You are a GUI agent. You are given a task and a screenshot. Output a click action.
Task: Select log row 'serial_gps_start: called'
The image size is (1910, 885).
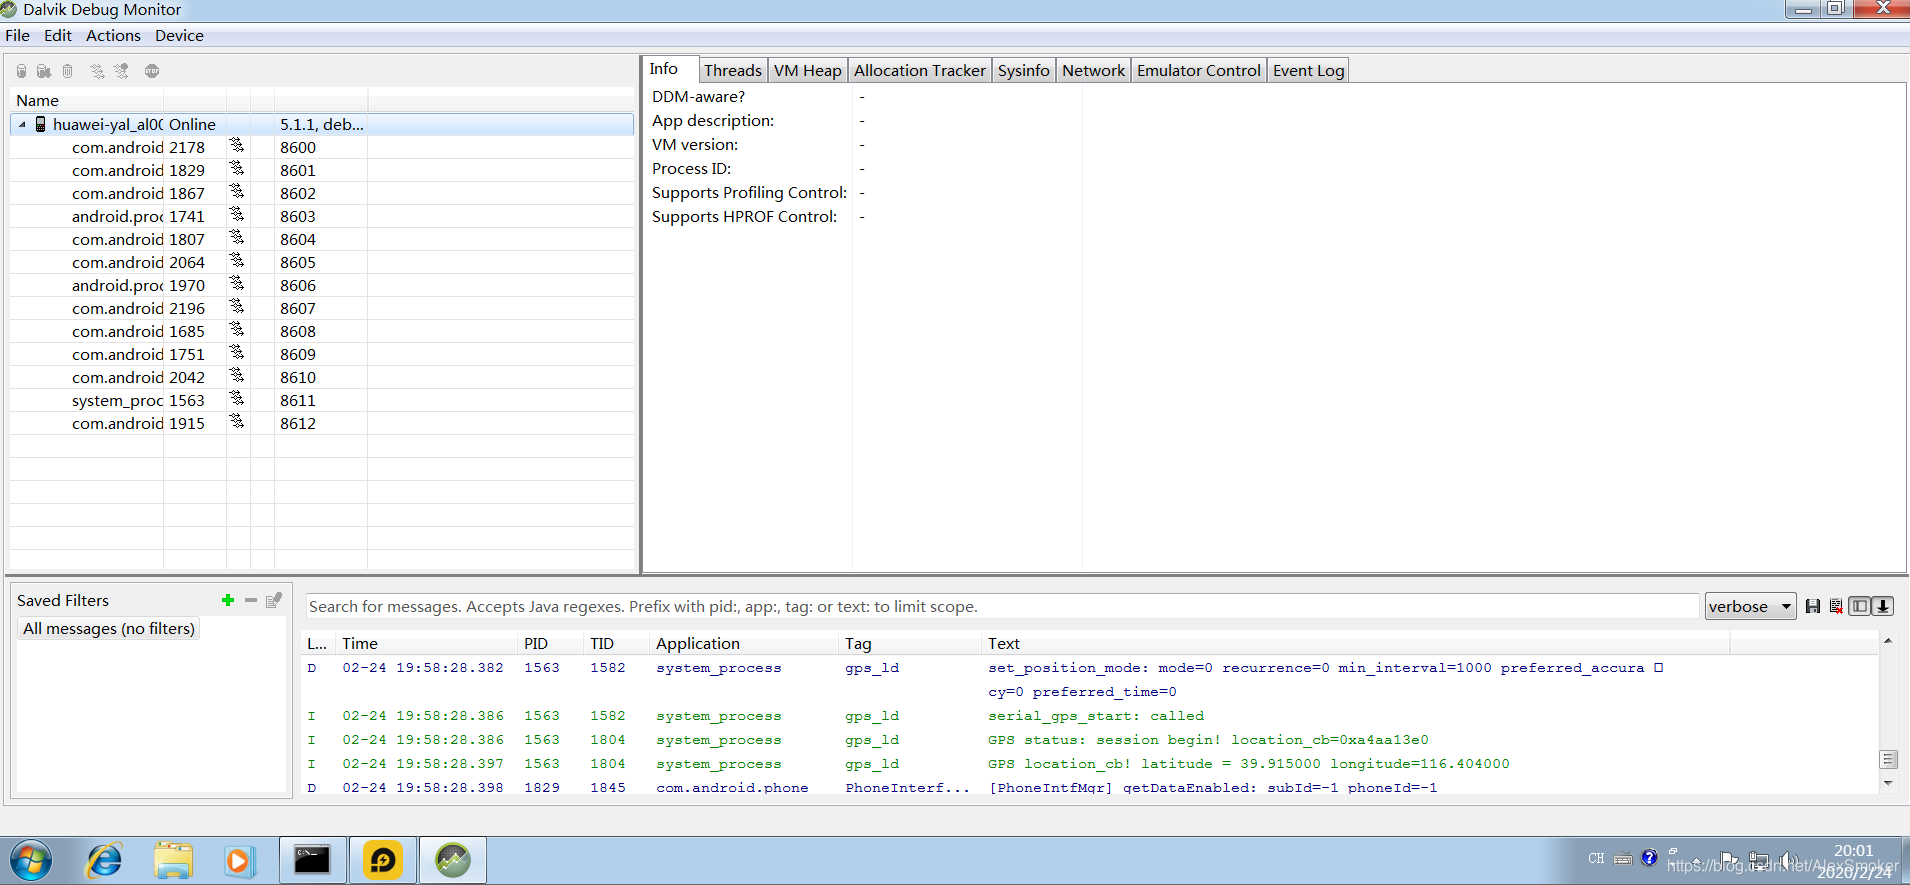click(1090, 716)
